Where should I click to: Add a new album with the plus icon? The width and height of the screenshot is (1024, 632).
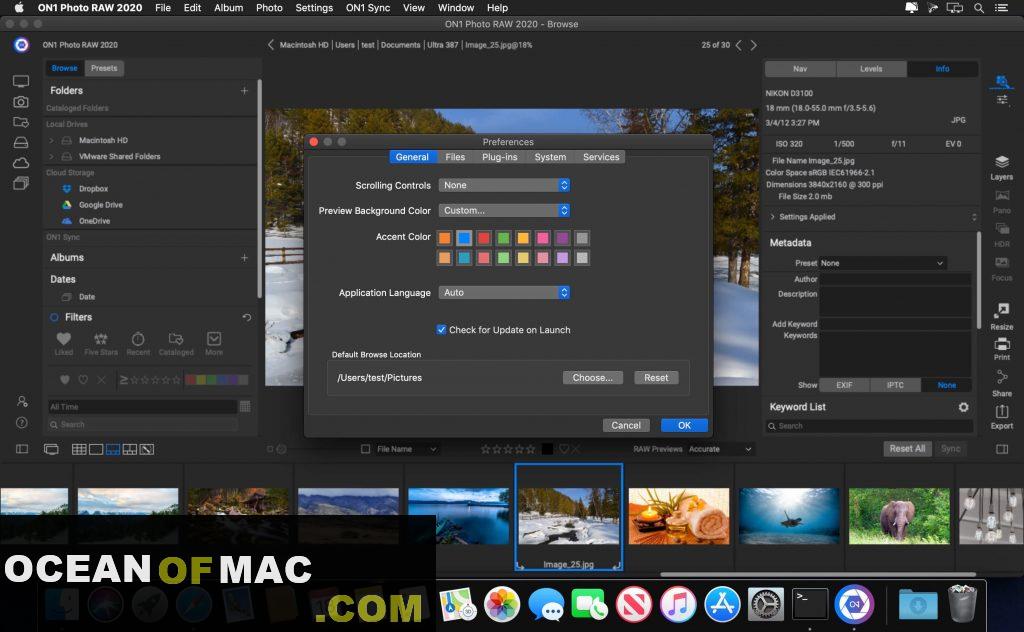[244, 258]
